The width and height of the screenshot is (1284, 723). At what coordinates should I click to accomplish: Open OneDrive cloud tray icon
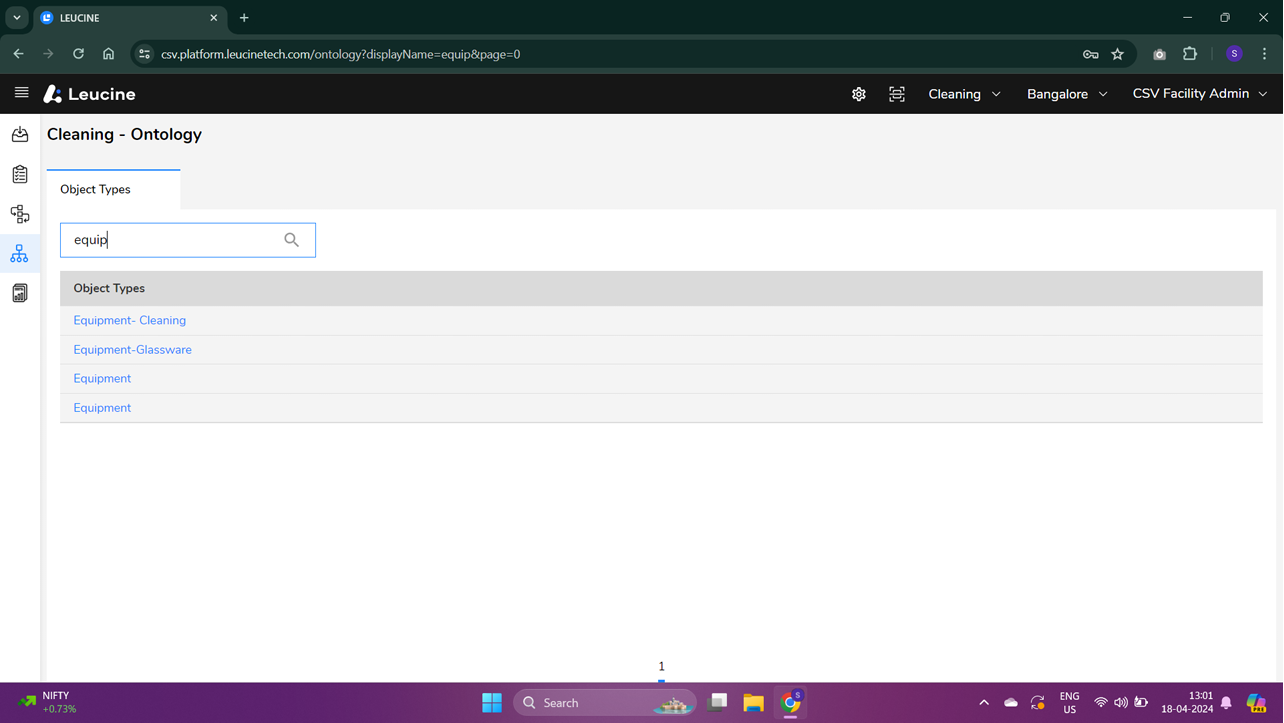coord(1011,703)
